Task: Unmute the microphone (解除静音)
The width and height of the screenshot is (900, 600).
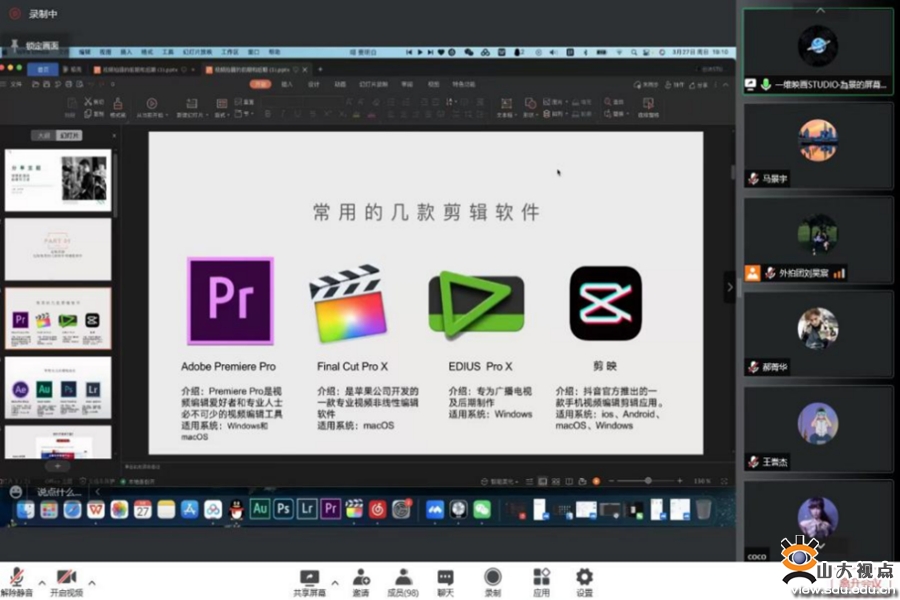Action: (17, 582)
